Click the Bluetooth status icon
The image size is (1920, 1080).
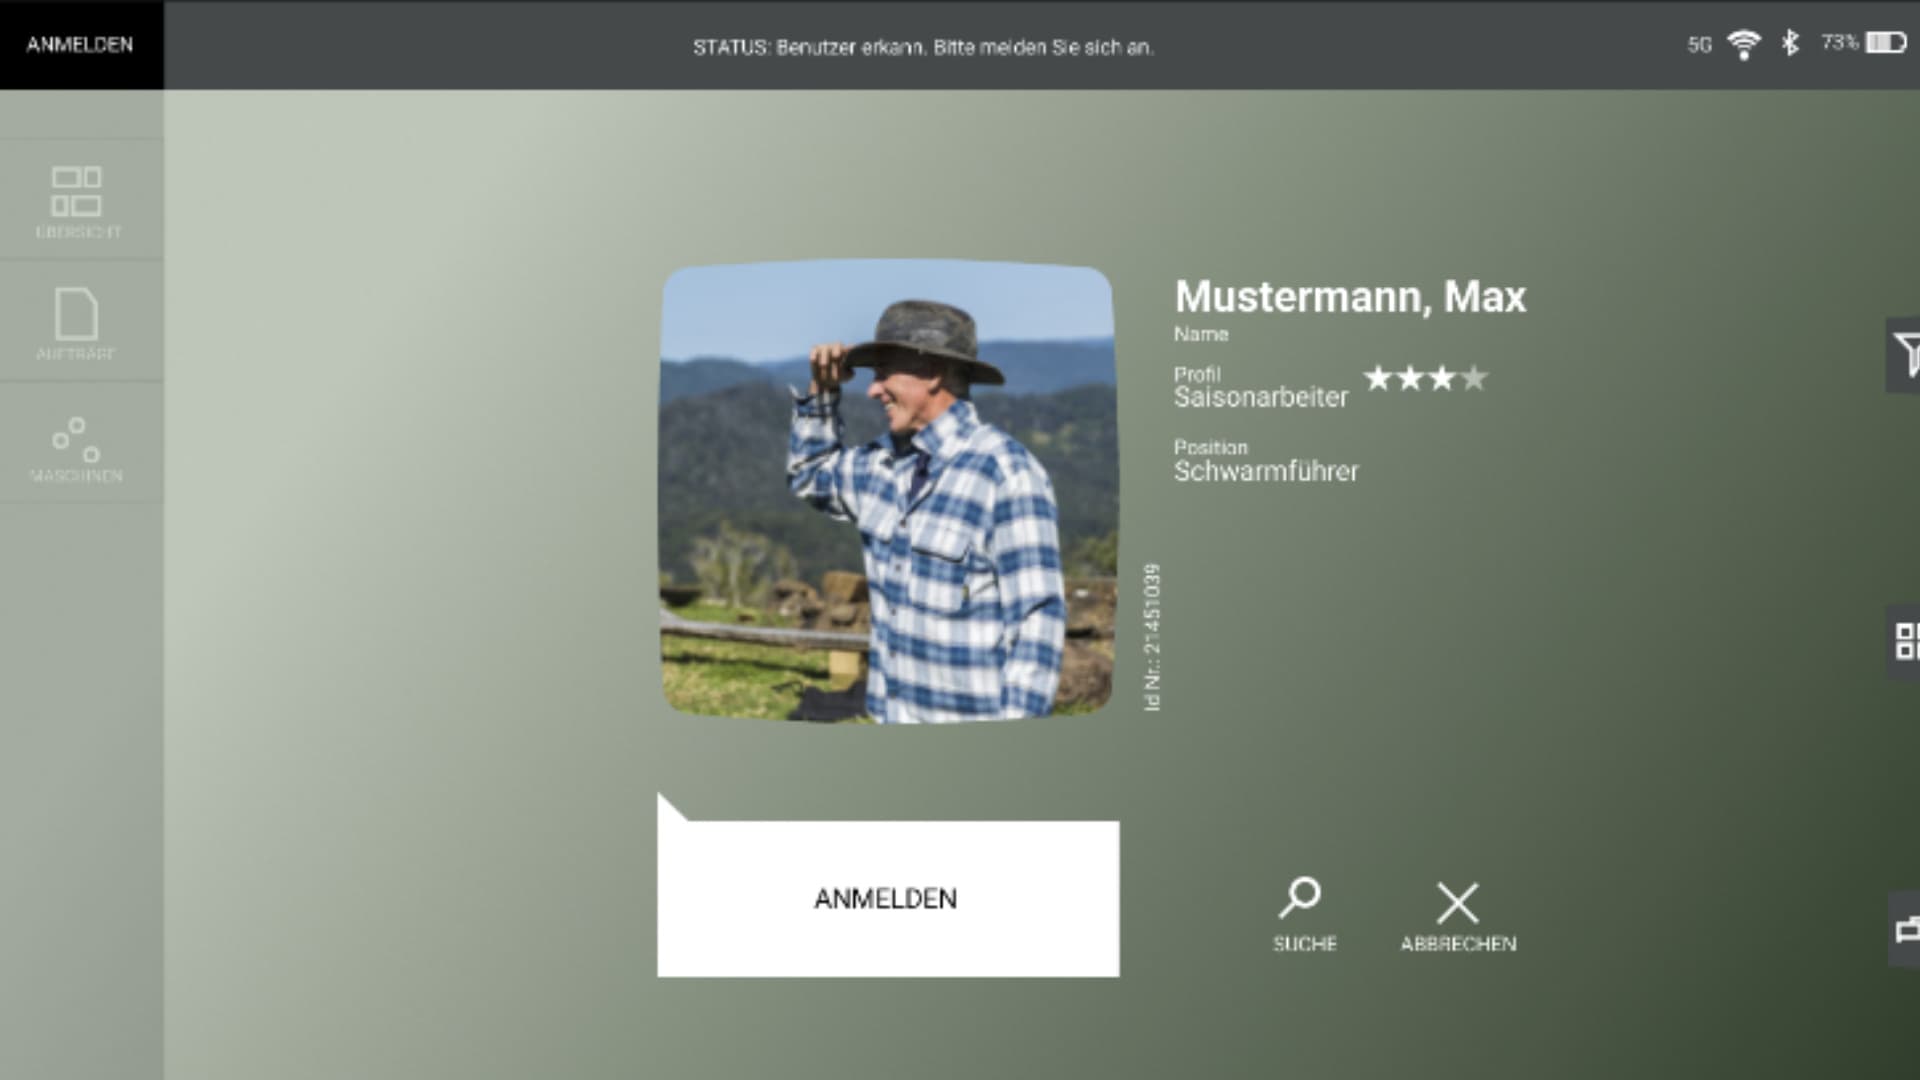coord(1790,43)
